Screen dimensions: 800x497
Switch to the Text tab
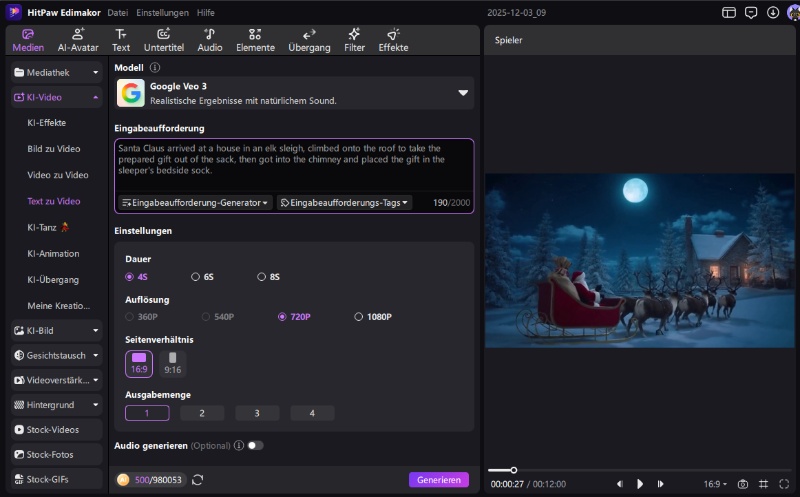coord(121,40)
